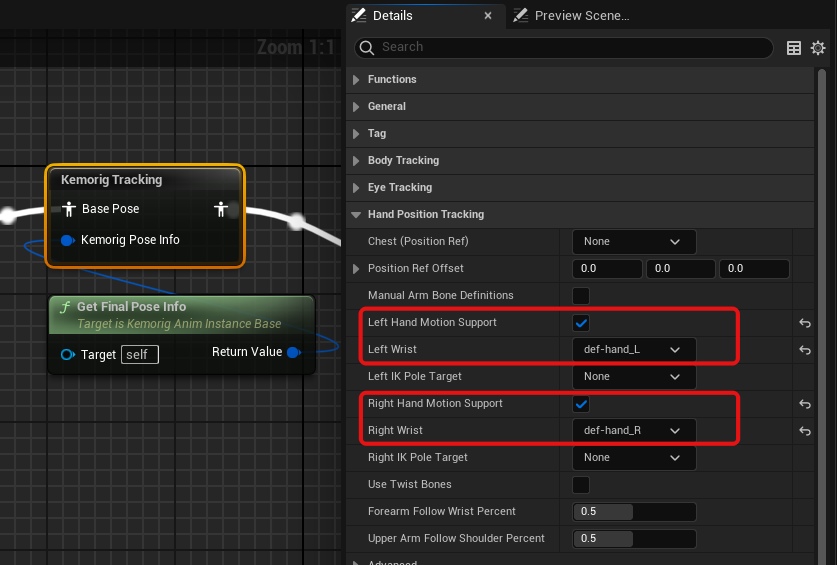Reset Right Wrist value to default

804,431
